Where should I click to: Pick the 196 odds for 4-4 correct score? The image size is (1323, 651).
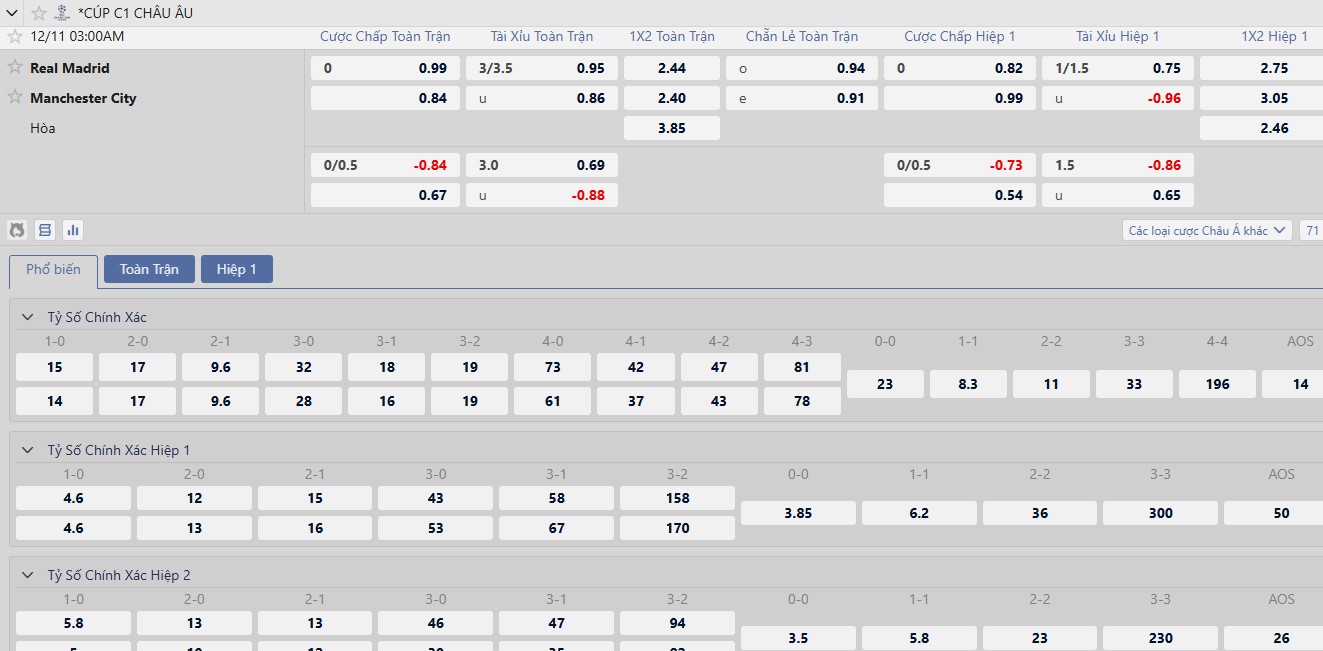[1217, 384]
